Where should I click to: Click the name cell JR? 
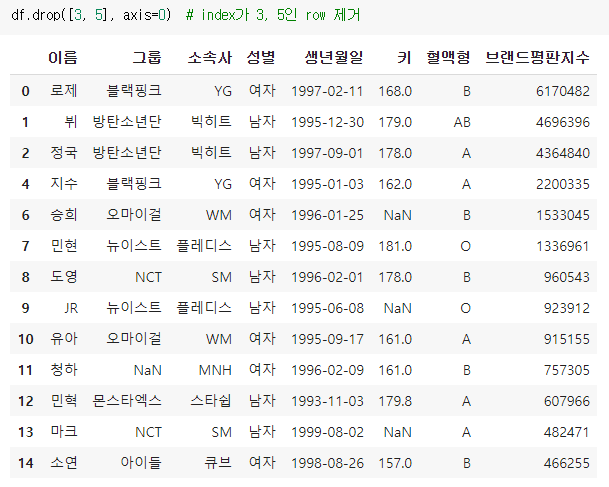click(71, 308)
